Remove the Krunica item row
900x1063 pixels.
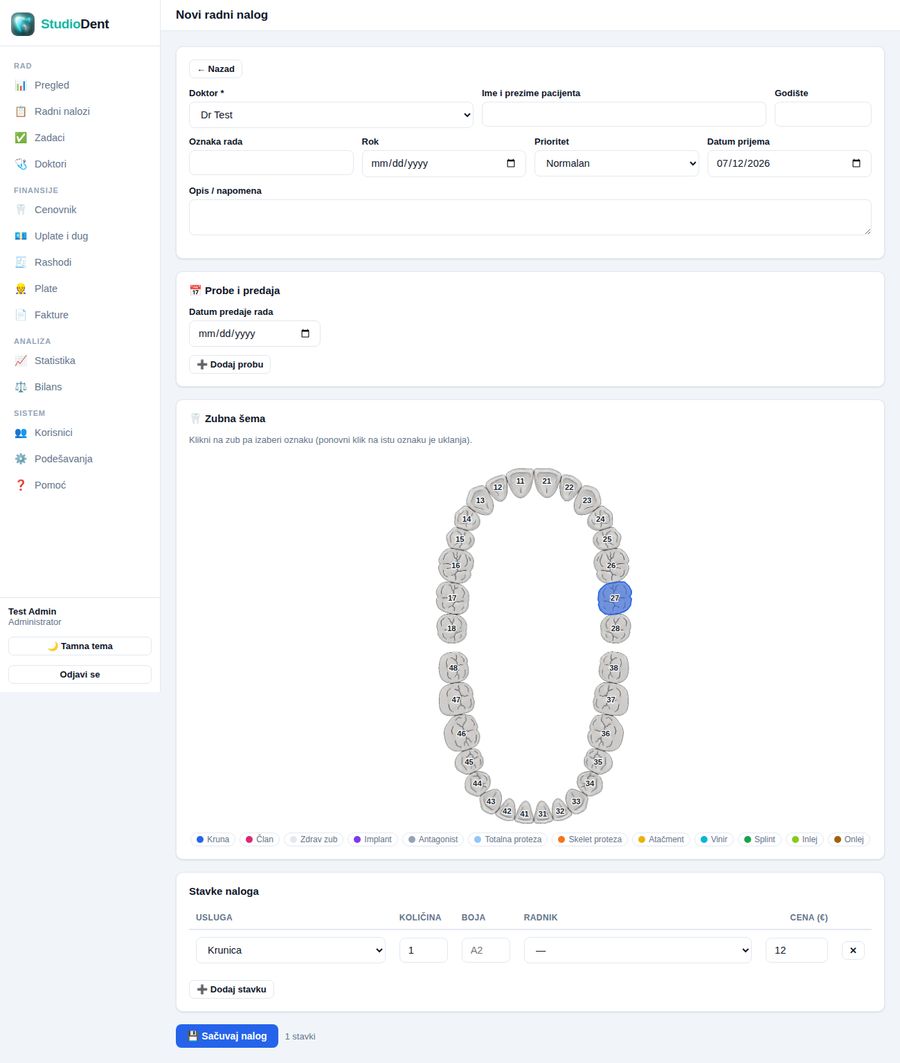pyautogui.click(x=853, y=950)
